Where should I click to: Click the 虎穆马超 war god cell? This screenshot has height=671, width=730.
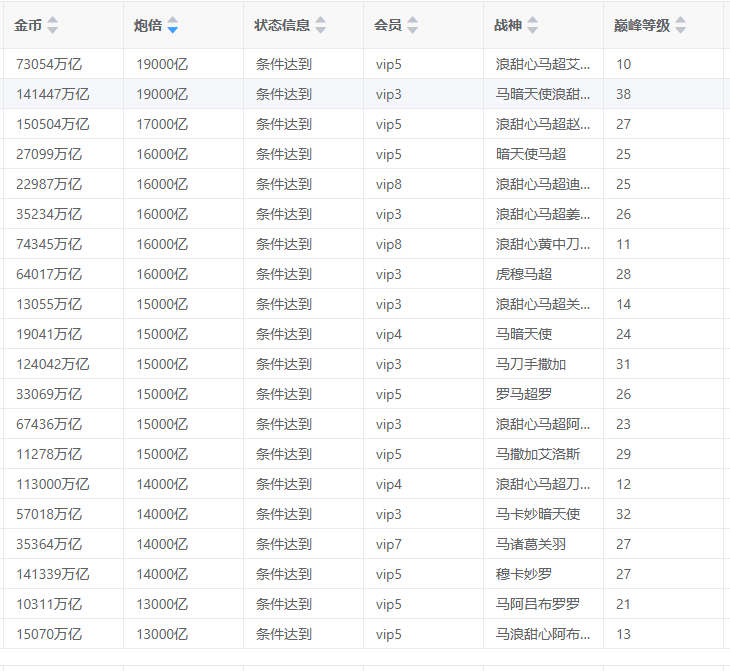point(524,274)
